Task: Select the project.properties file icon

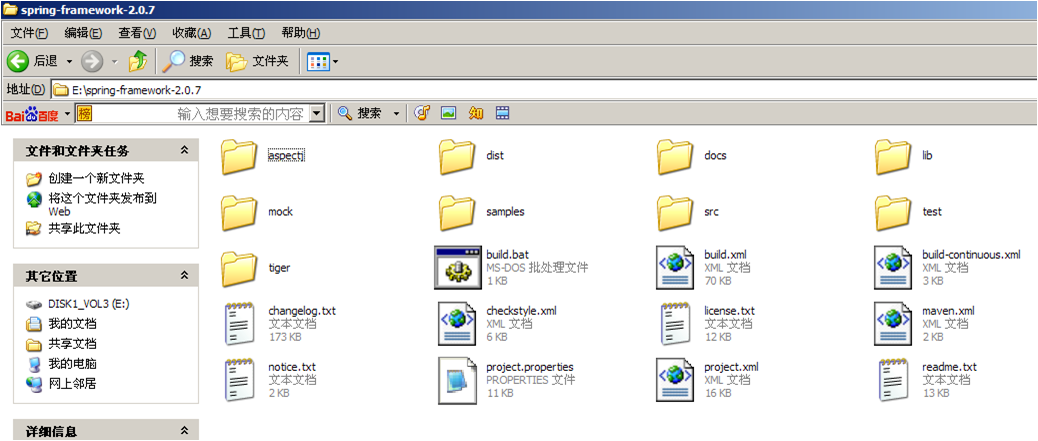Action: pyautogui.click(x=457, y=380)
